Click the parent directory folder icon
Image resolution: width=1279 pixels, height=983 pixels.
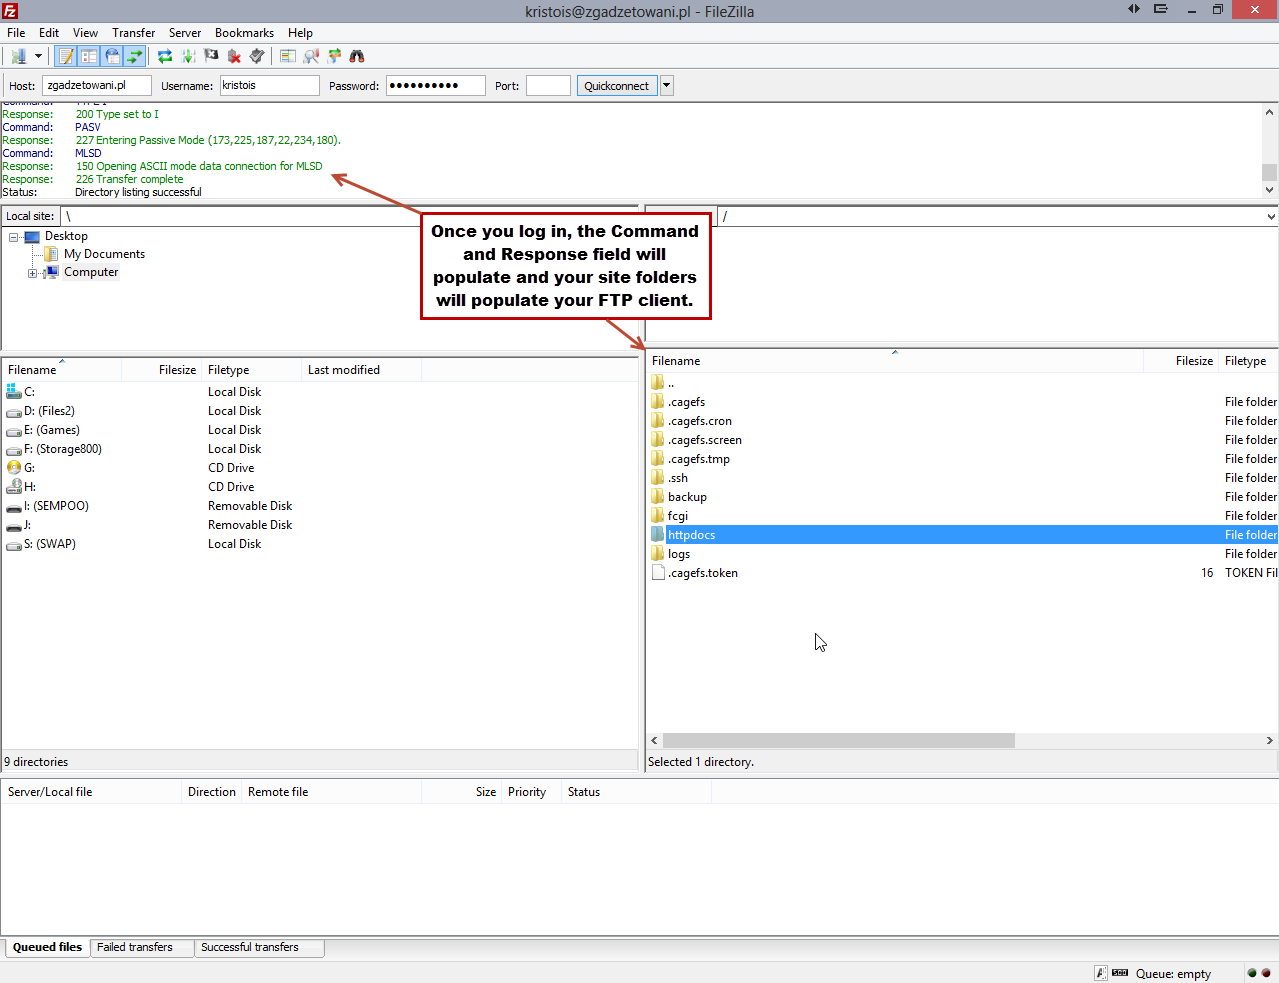pos(657,382)
